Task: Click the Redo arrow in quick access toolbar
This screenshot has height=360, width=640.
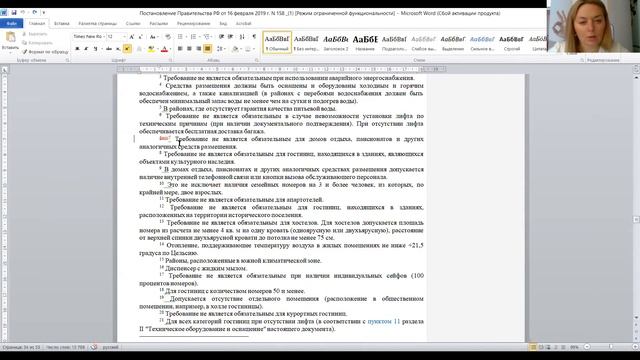Action: pyautogui.click(x=35, y=13)
